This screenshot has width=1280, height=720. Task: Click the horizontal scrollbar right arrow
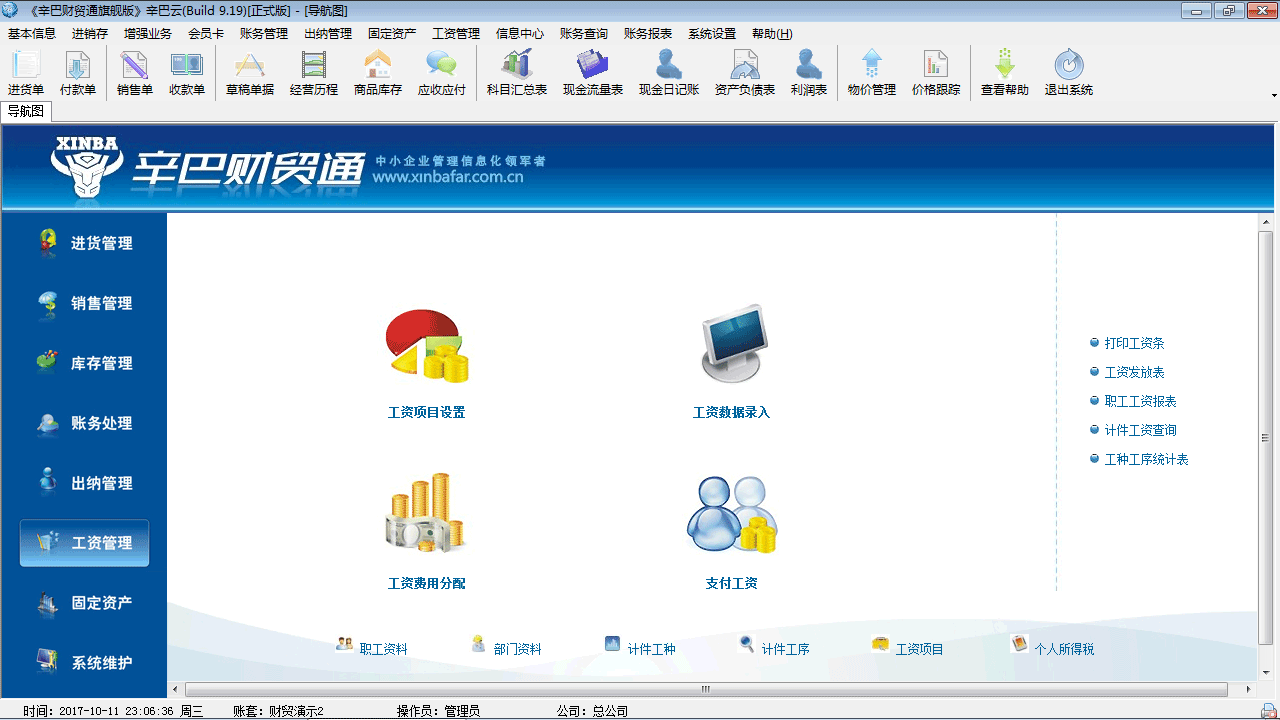(x=1248, y=689)
